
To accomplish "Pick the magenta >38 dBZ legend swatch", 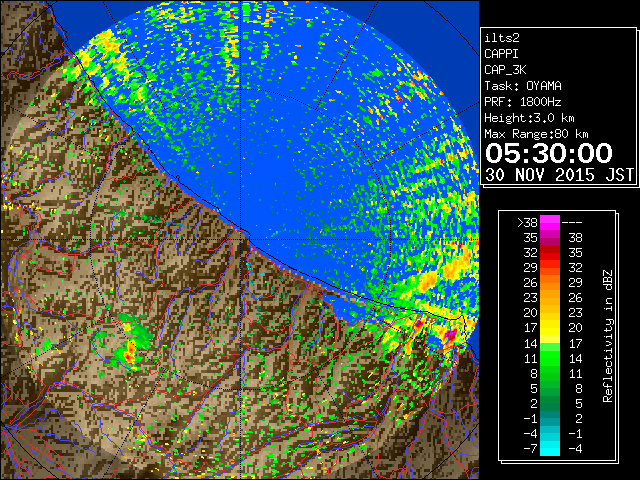I will (550, 222).
